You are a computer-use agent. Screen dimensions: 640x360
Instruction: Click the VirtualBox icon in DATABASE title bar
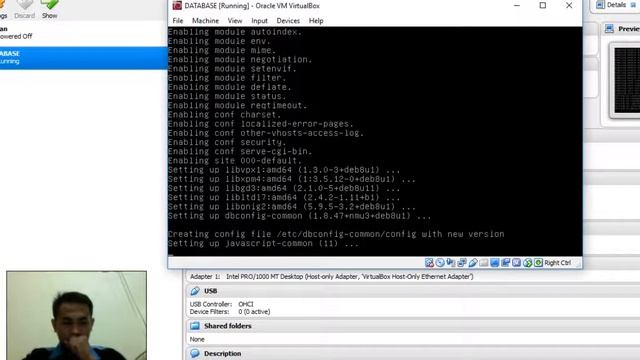(x=177, y=6)
